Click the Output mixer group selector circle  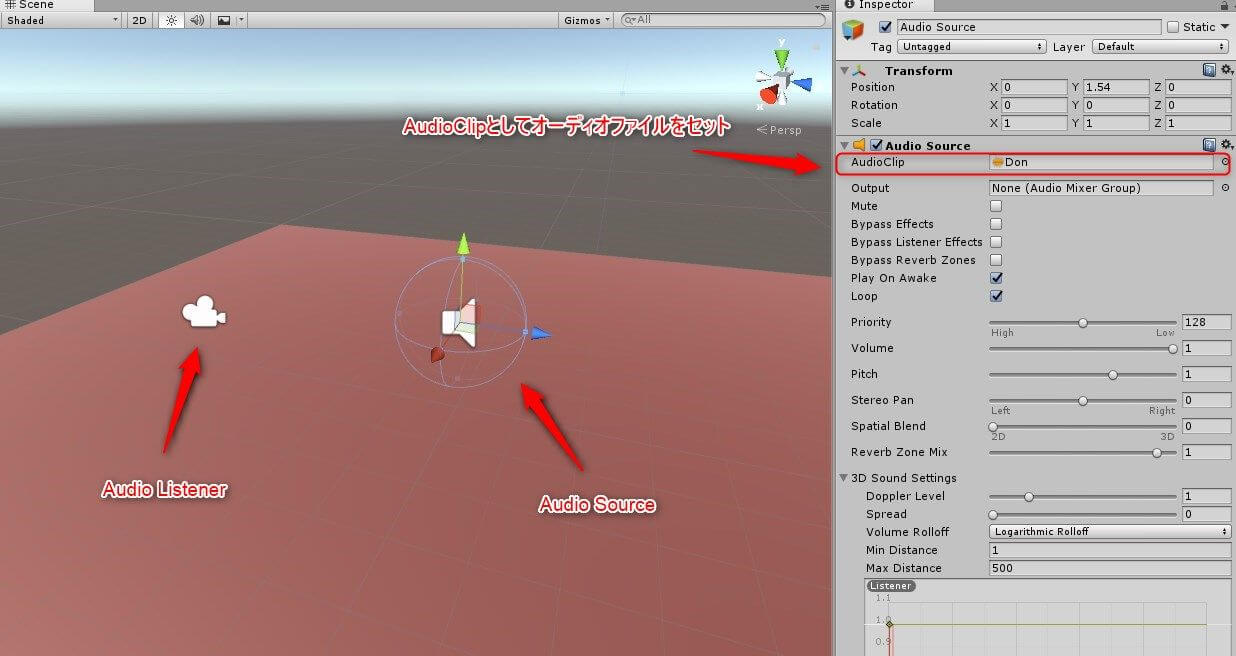click(1225, 187)
